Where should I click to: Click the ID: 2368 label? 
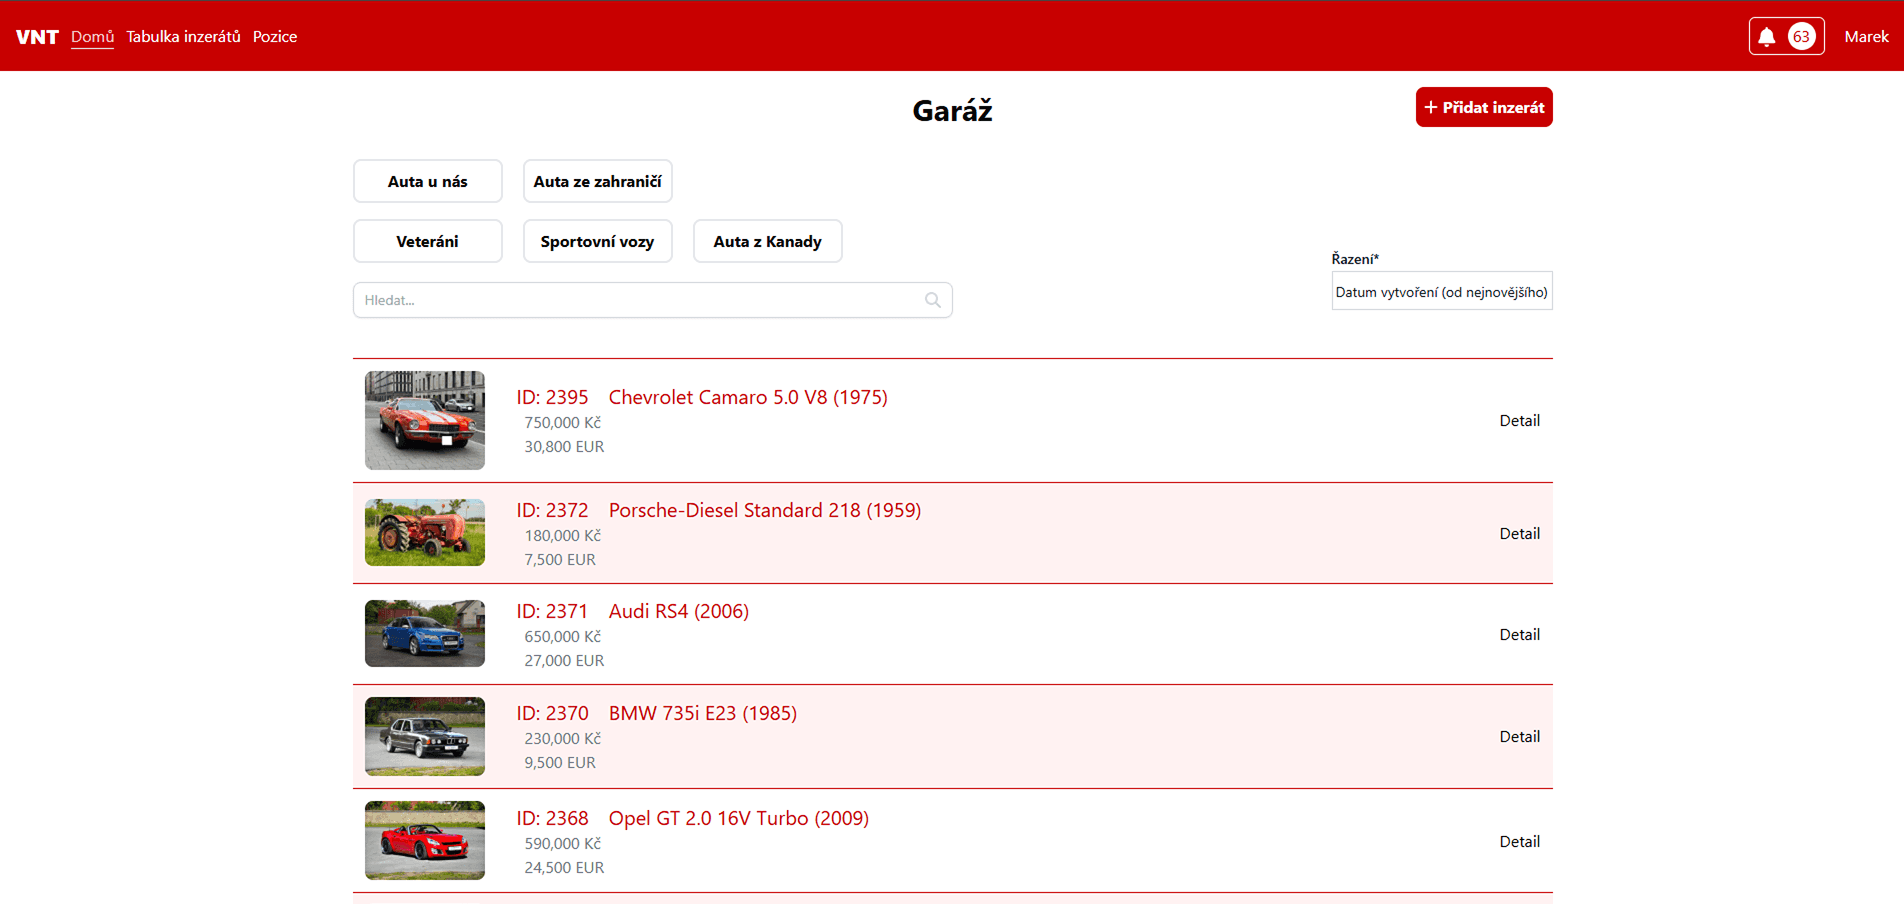552,818
